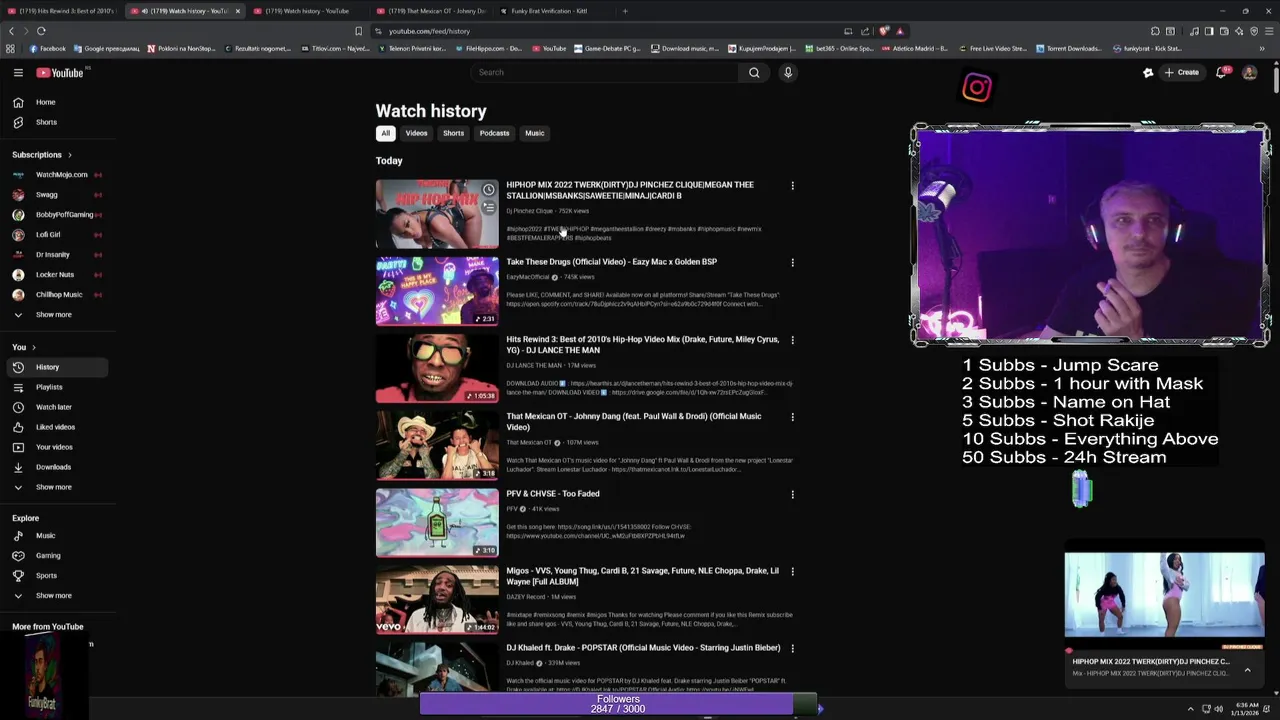This screenshot has width=1280, height=720.
Task: Expand the mini player chevron
Action: [1247, 670]
